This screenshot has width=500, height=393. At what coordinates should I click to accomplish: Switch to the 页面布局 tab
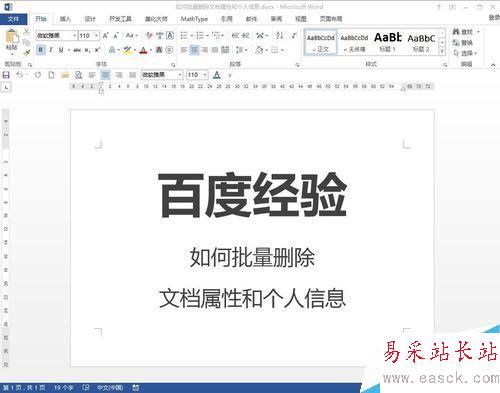[x=331, y=19]
